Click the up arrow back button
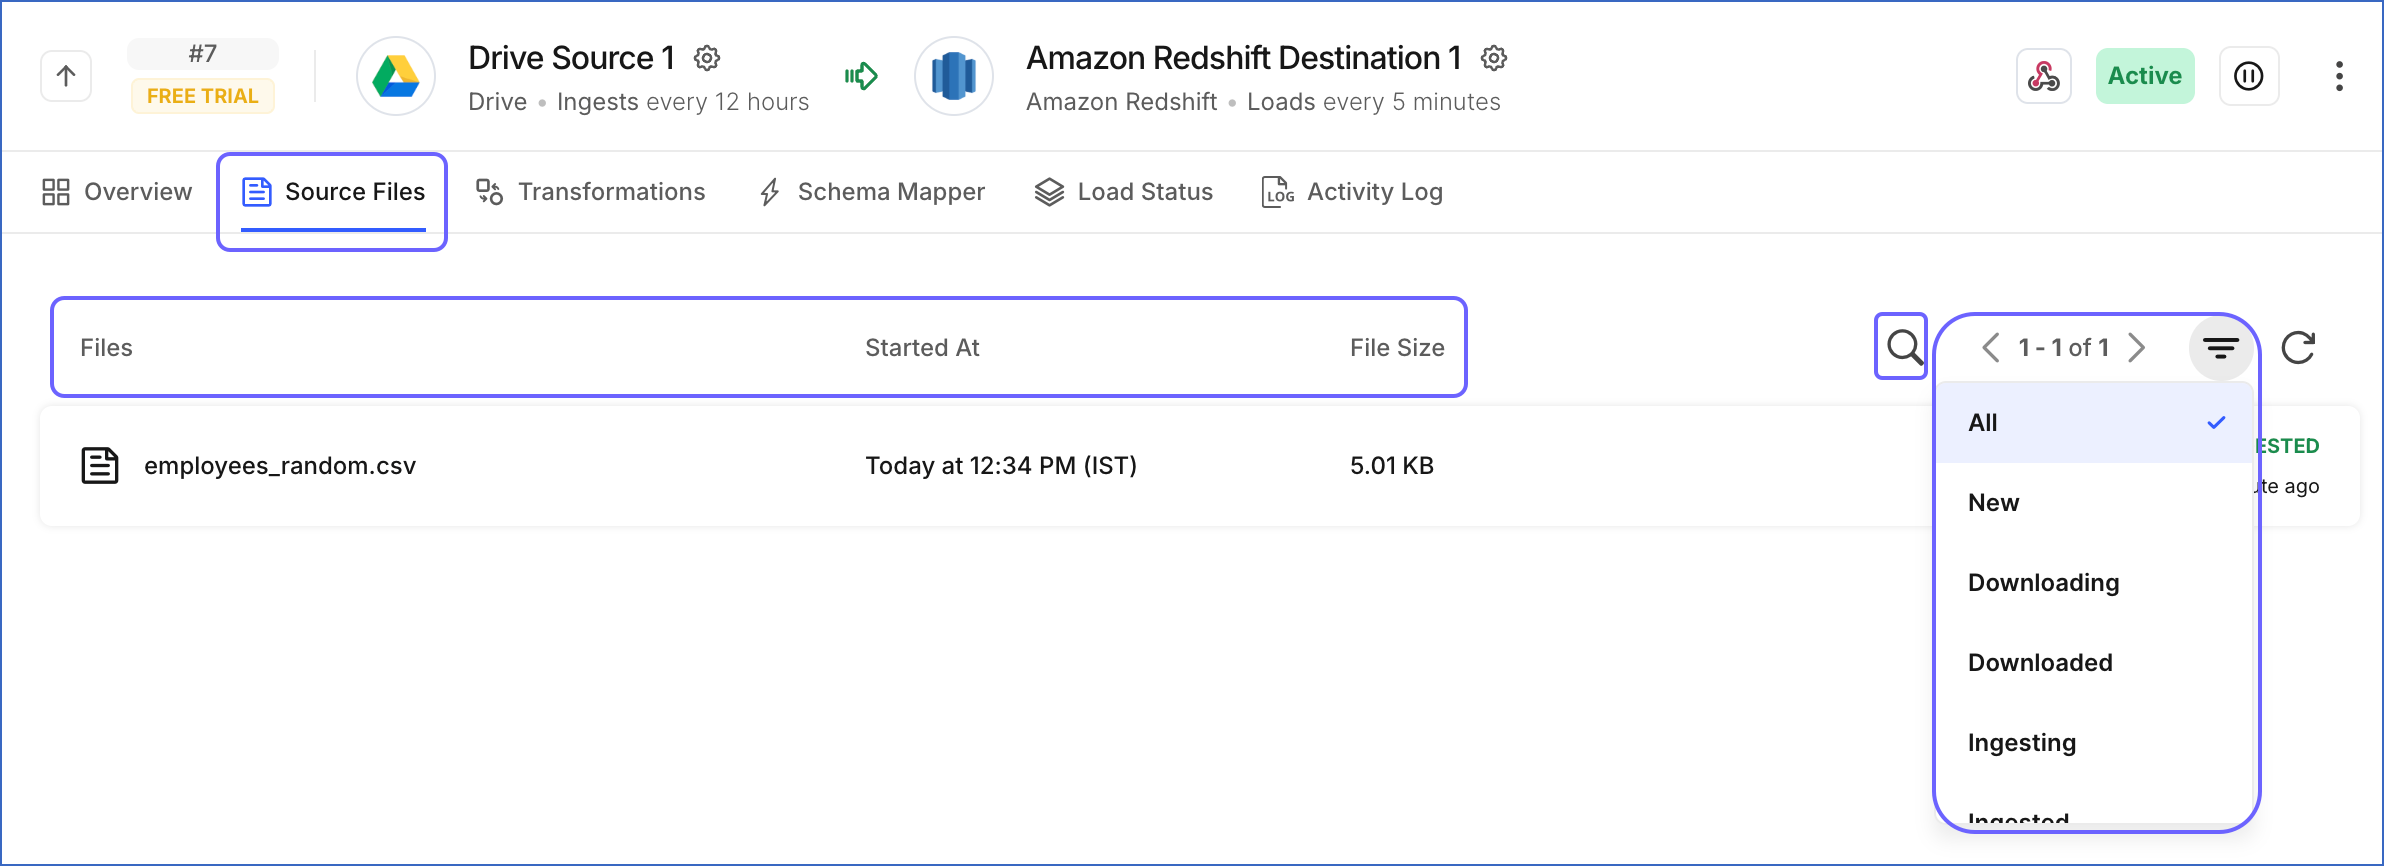The image size is (2384, 866). (66, 76)
